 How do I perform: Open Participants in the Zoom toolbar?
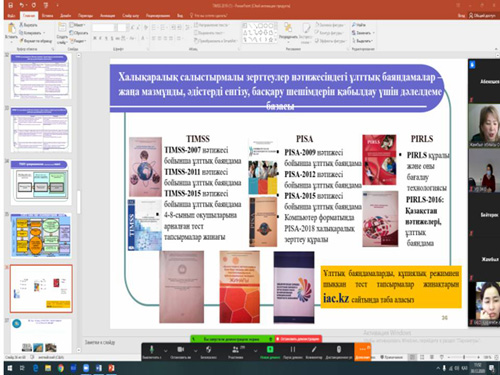click(236, 351)
